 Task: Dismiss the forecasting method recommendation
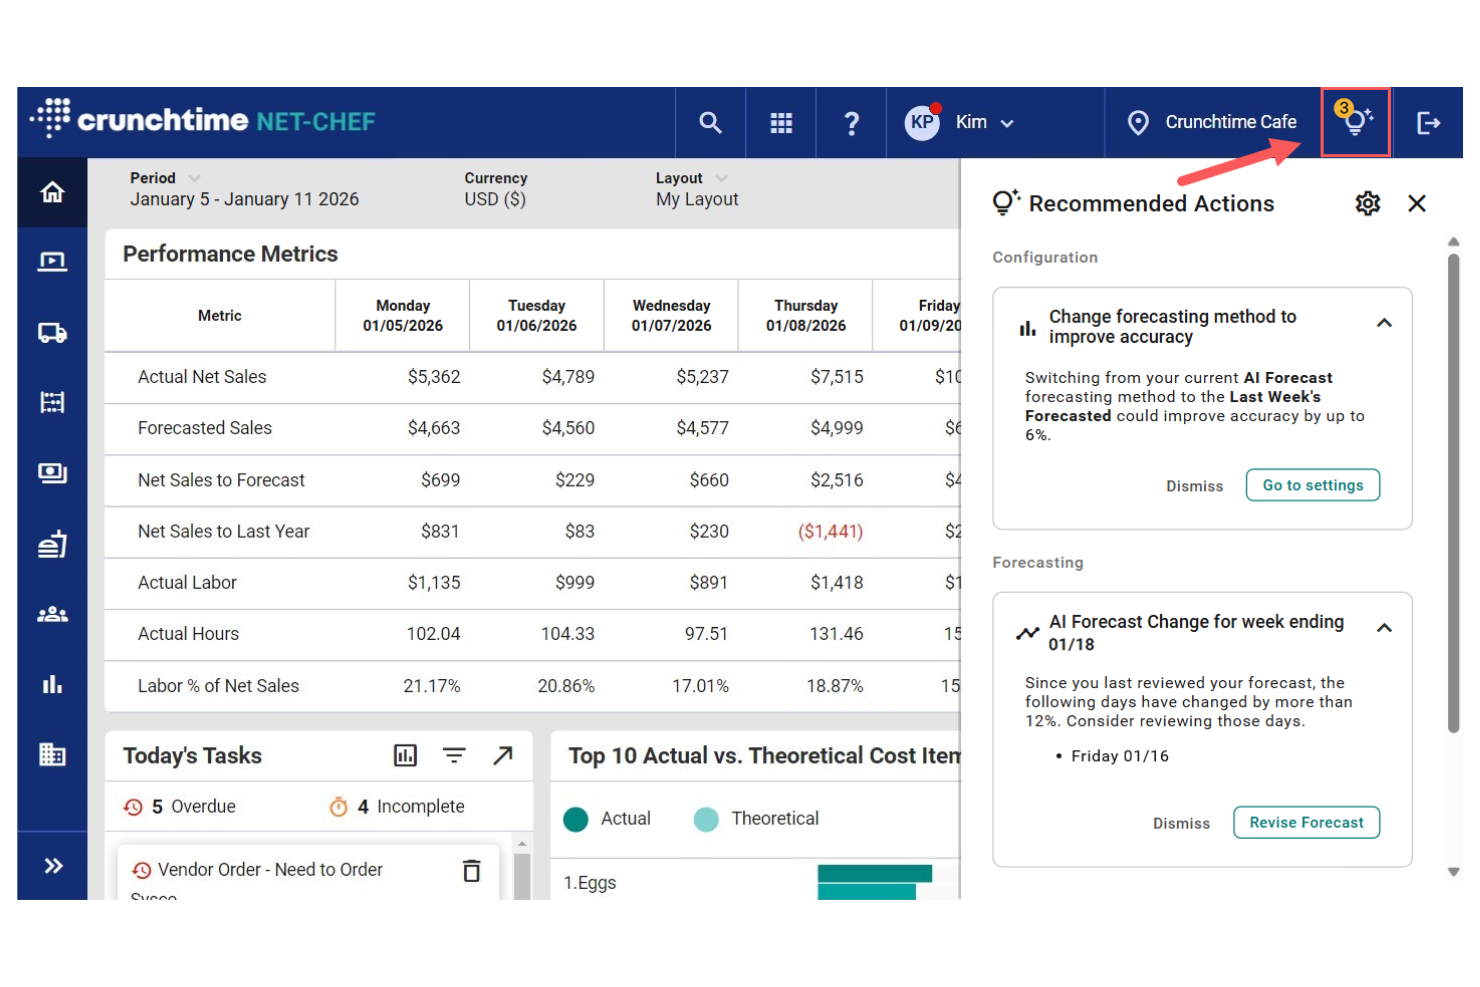1194,486
